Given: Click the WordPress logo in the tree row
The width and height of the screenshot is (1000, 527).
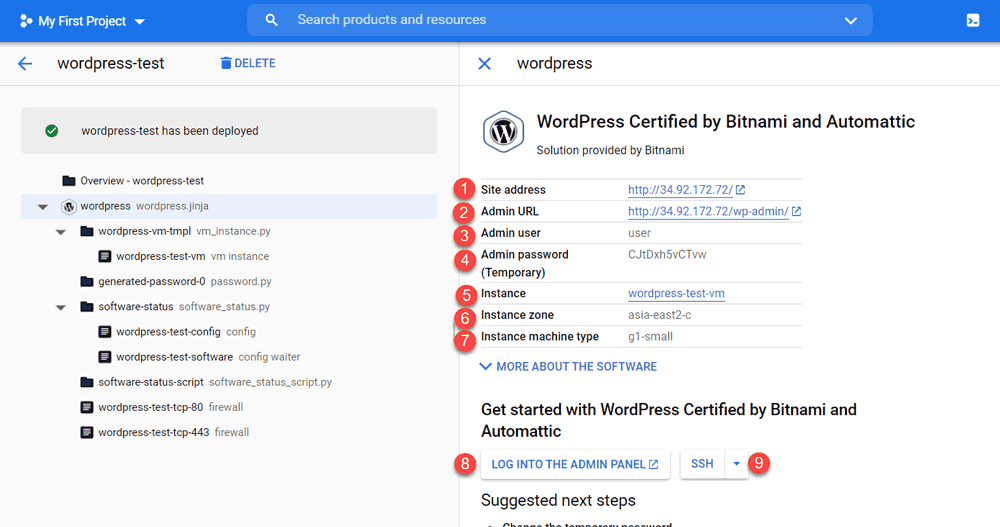Looking at the screenshot, I should [x=69, y=207].
